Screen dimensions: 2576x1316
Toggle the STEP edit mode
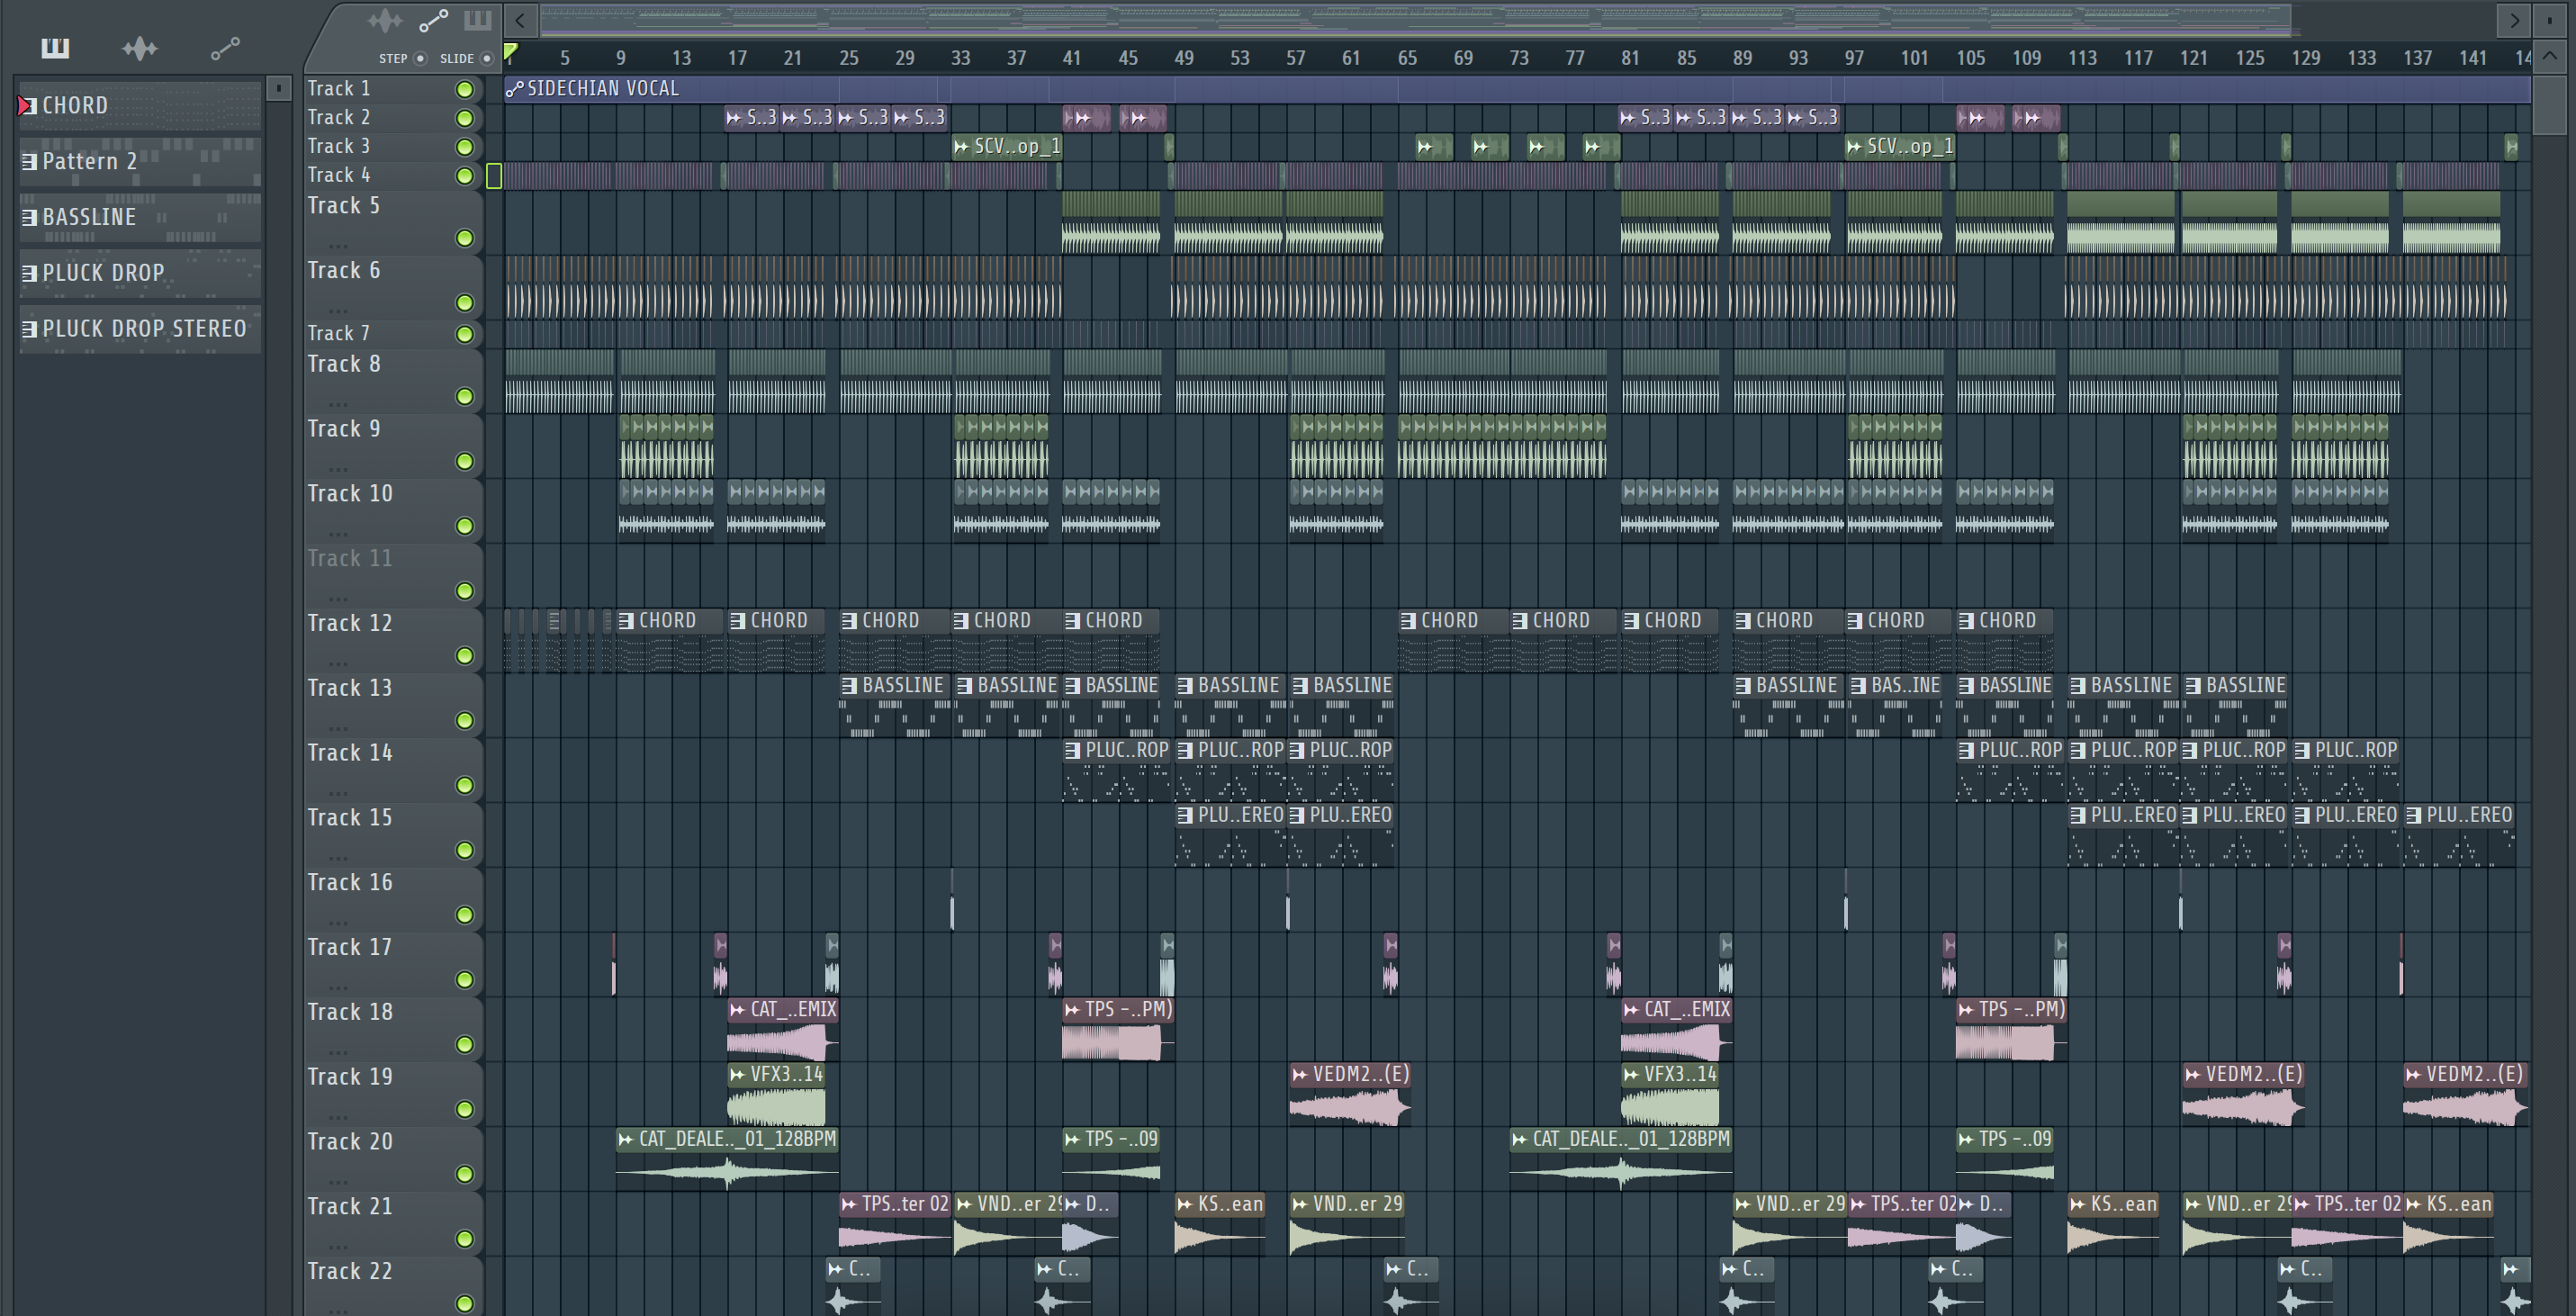[420, 58]
